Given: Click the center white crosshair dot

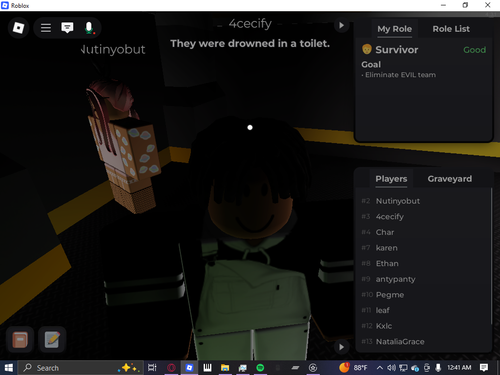Looking at the screenshot, I should point(250,127).
